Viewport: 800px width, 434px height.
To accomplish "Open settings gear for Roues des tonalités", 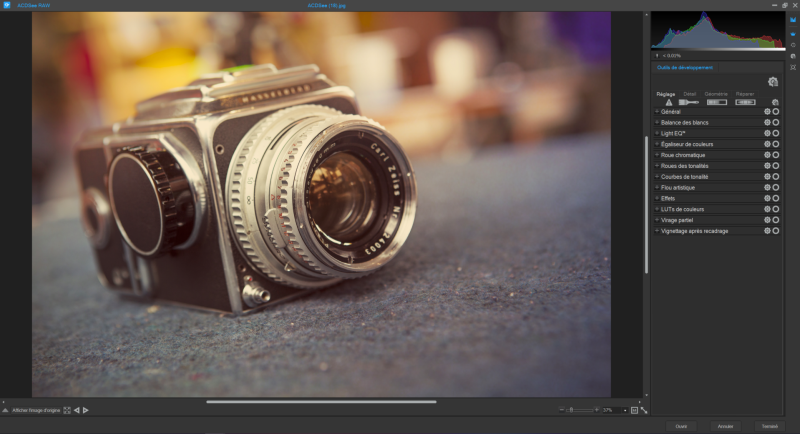I will 767,166.
